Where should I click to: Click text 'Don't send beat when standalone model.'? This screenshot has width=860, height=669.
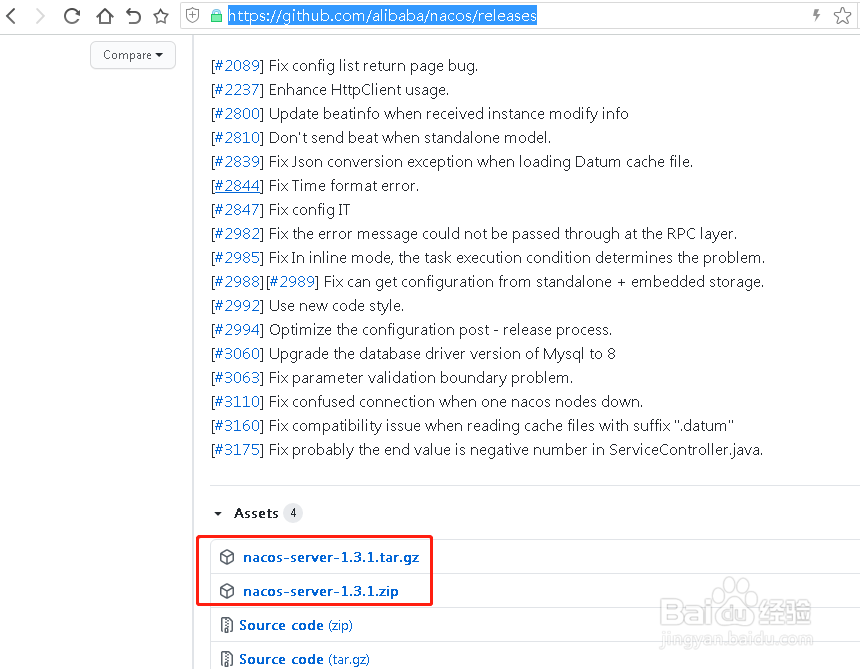pos(410,138)
